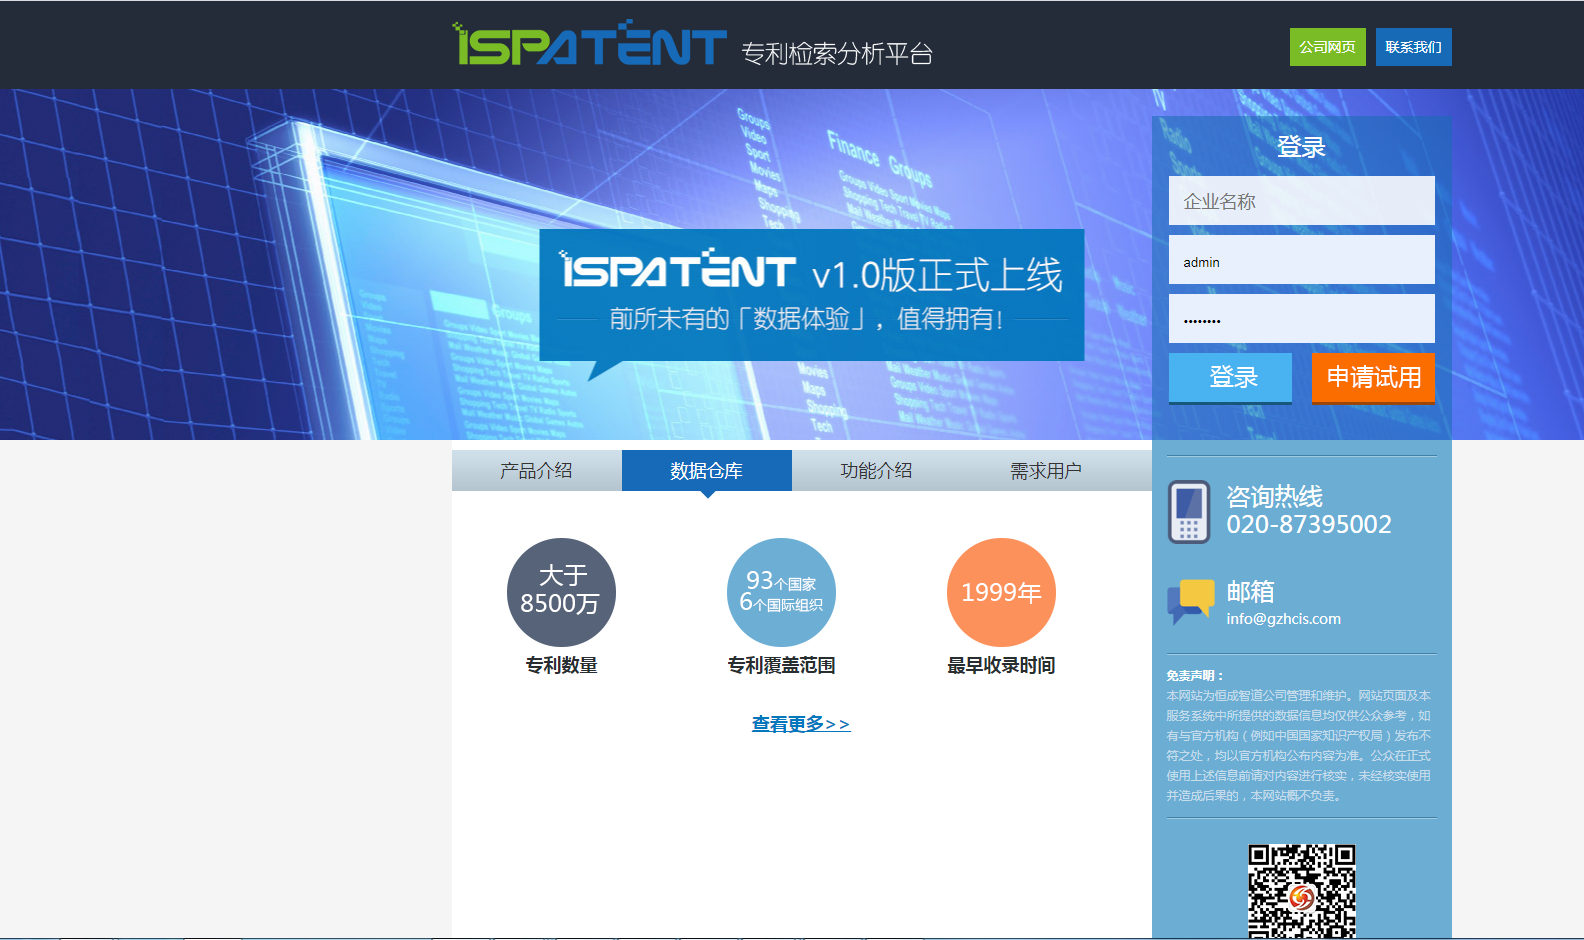
Task: Click the QR code image
Action: click(x=1301, y=891)
